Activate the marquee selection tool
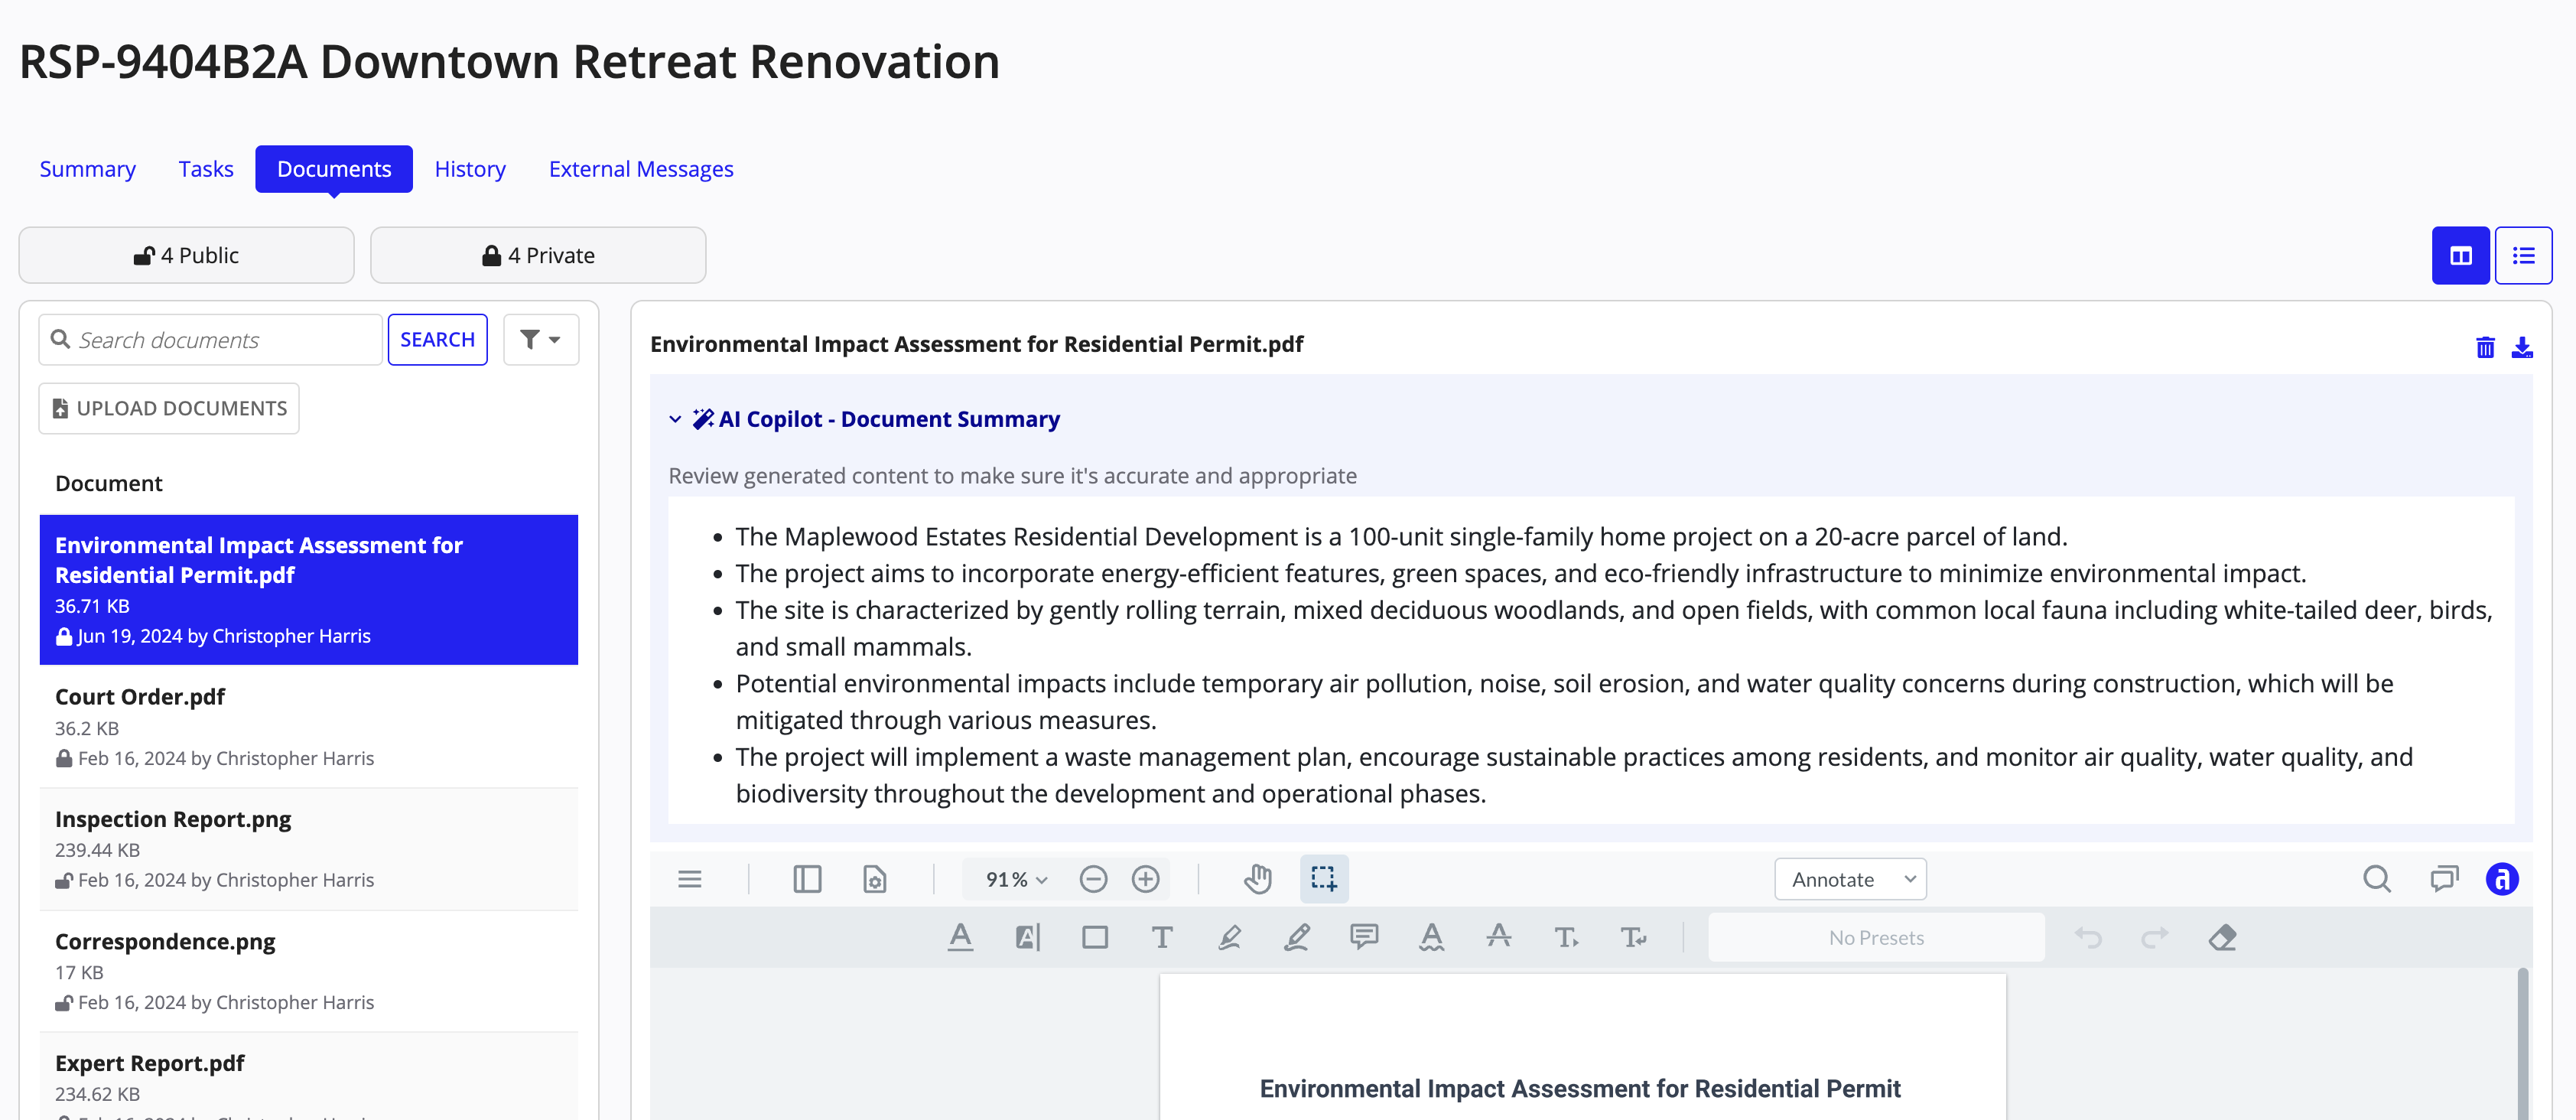 coord(1324,879)
